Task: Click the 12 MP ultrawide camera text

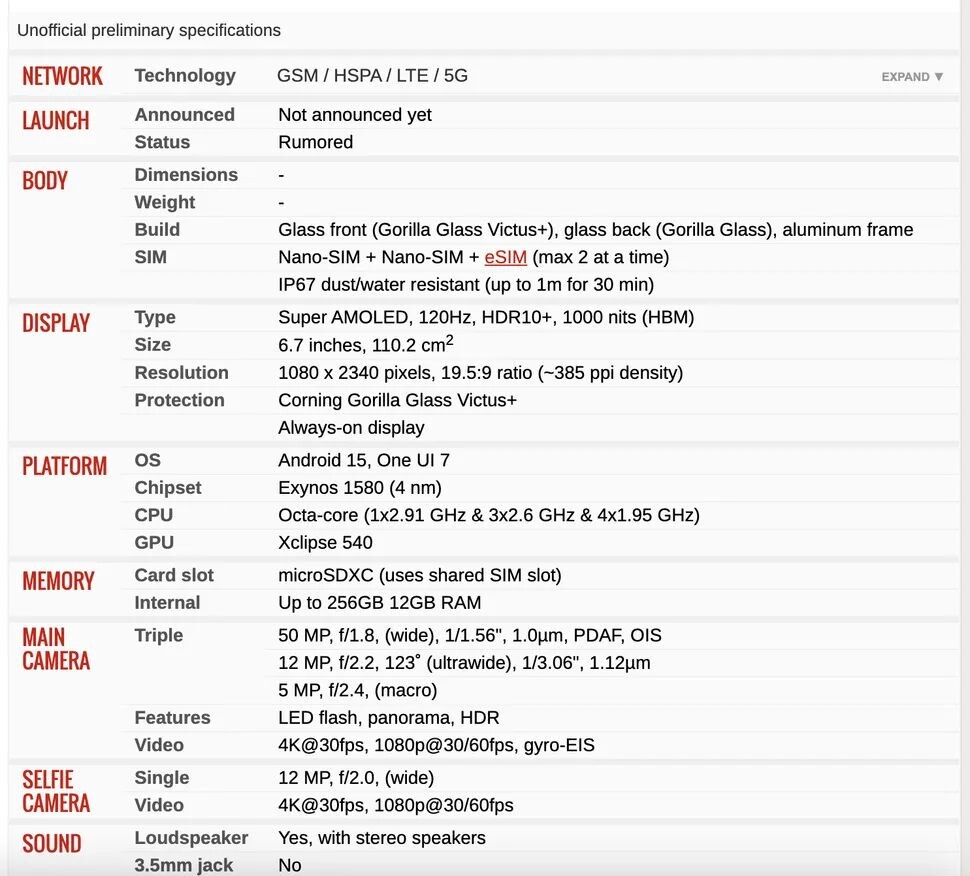Action: point(464,663)
